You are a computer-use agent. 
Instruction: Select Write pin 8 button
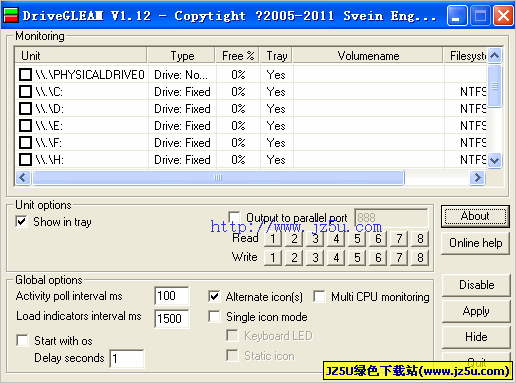click(x=420, y=257)
